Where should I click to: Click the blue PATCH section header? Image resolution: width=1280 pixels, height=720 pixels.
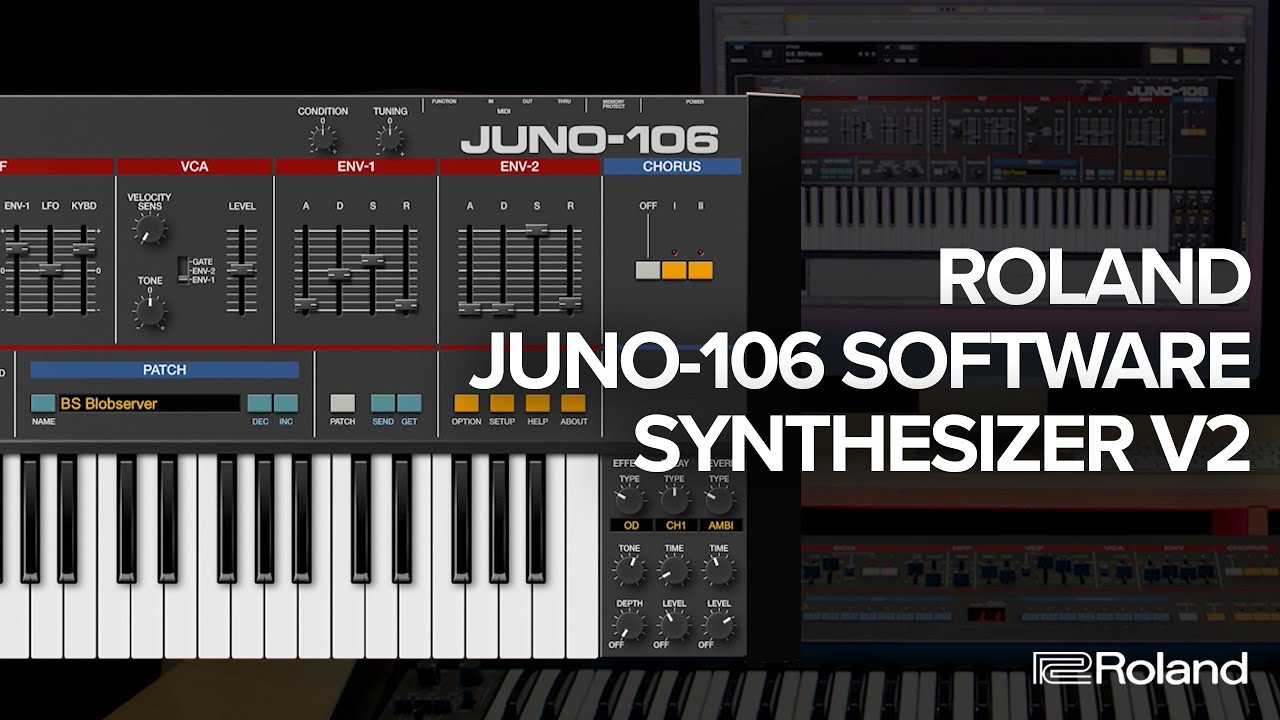click(x=164, y=370)
